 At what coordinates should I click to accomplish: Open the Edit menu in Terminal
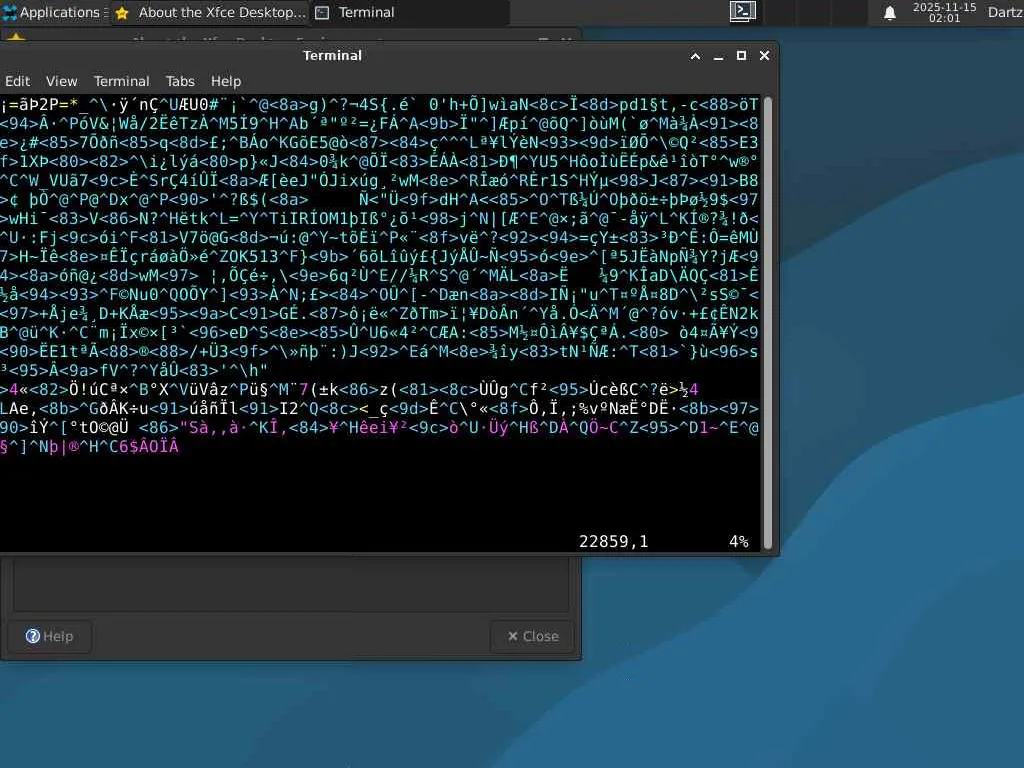click(x=18, y=81)
